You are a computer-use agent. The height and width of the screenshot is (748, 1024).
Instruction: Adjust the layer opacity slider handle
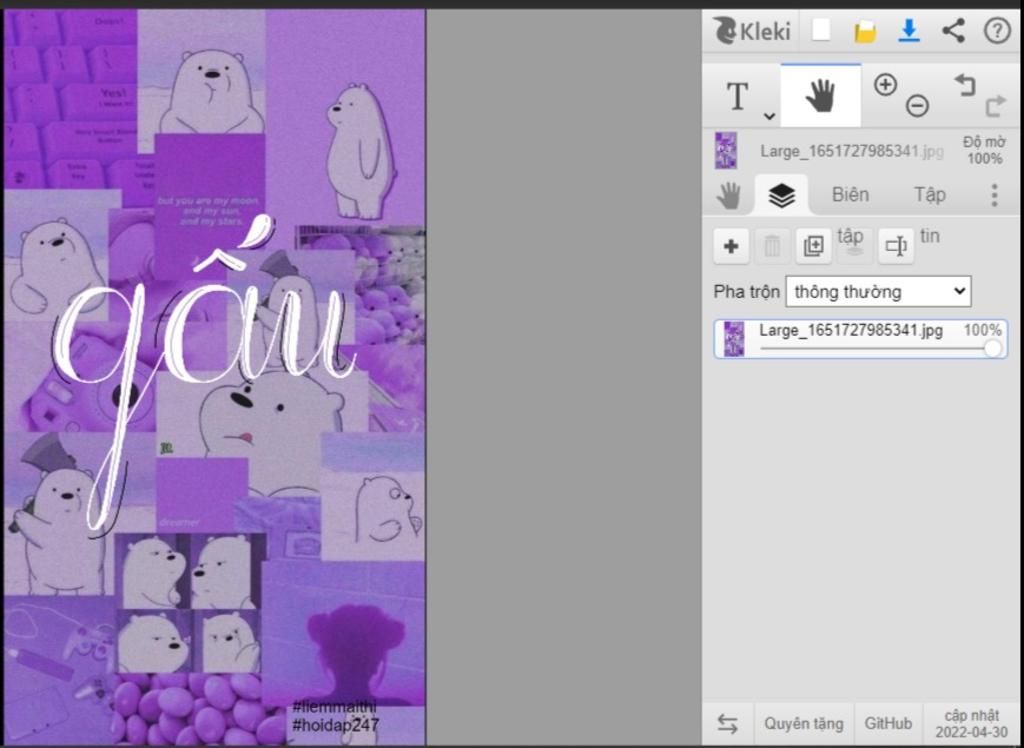click(x=993, y=348)
